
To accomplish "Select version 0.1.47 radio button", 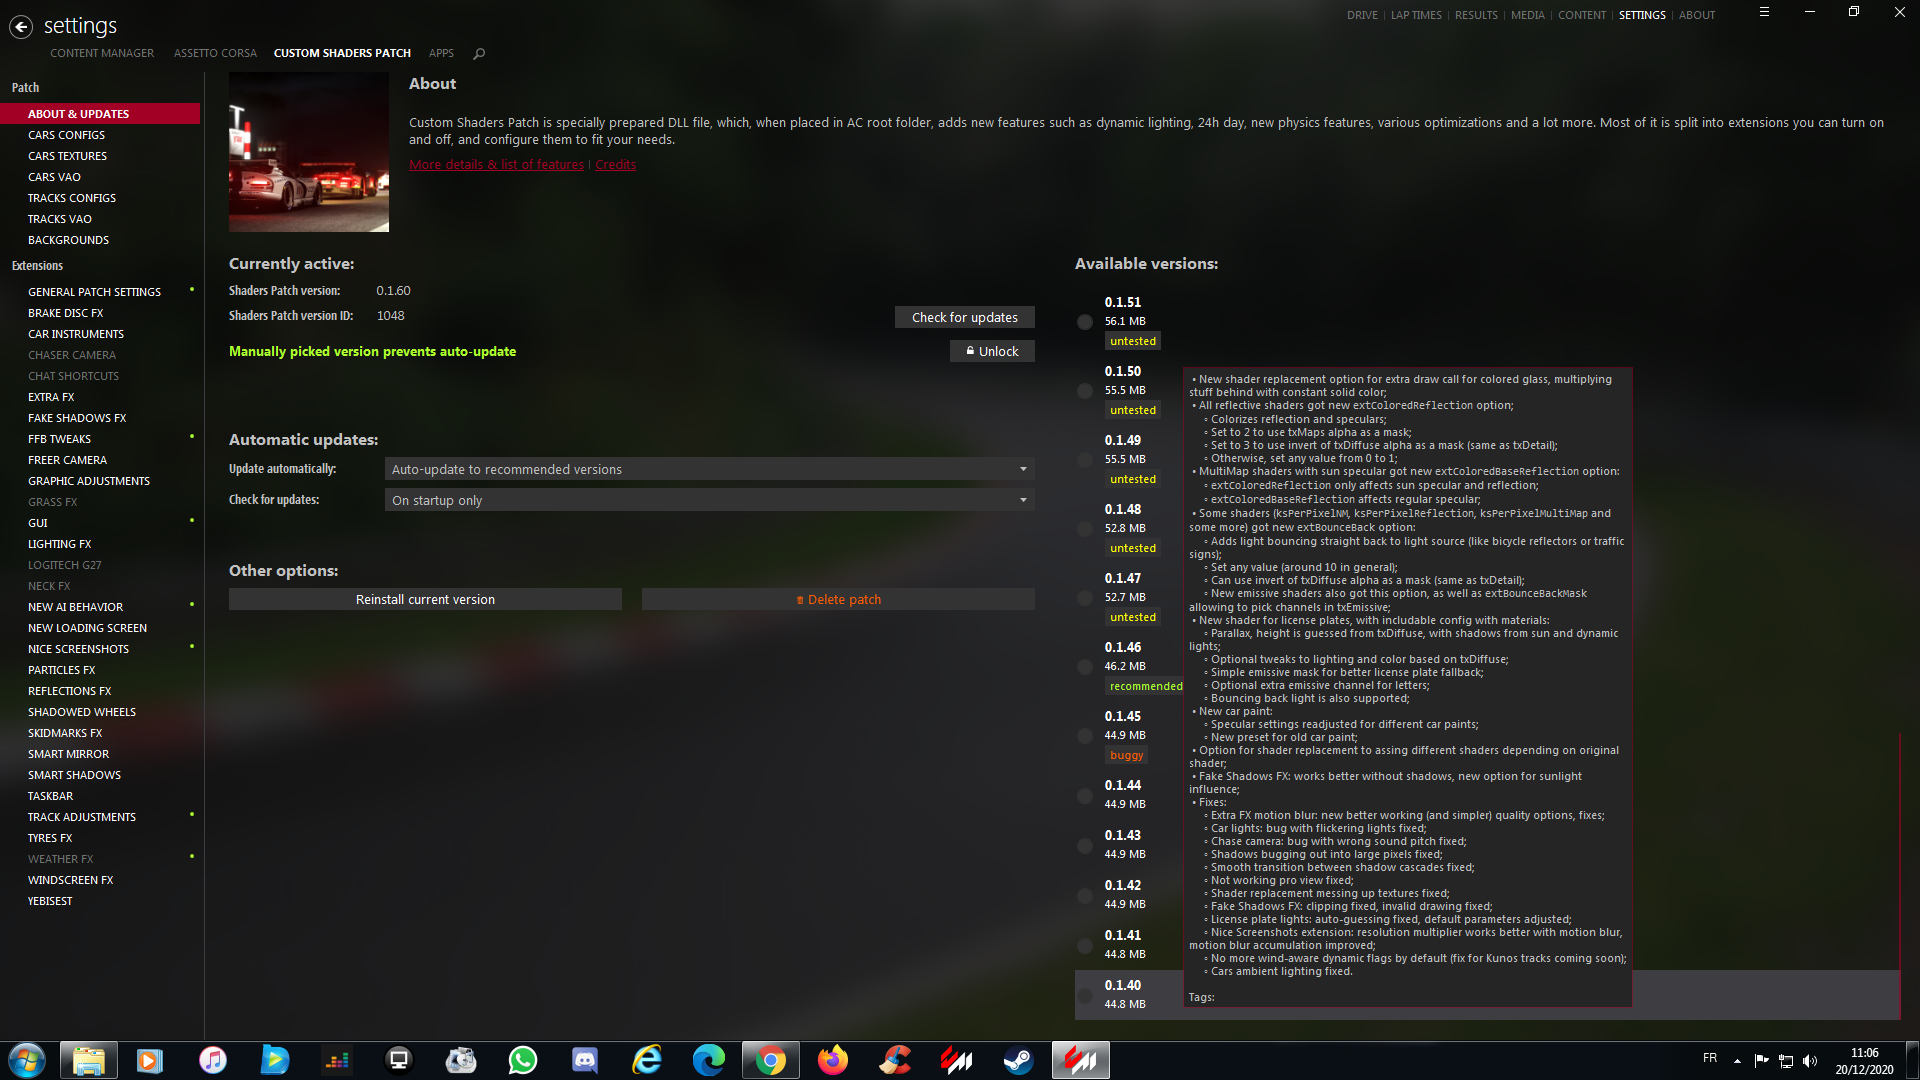I will coord(1085,598).
